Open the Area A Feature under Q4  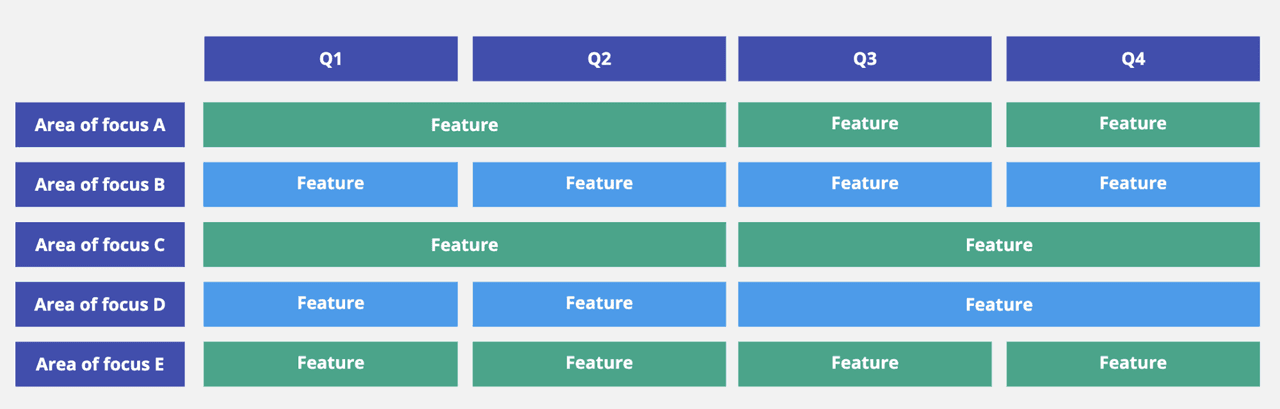tap(1133, 124)
